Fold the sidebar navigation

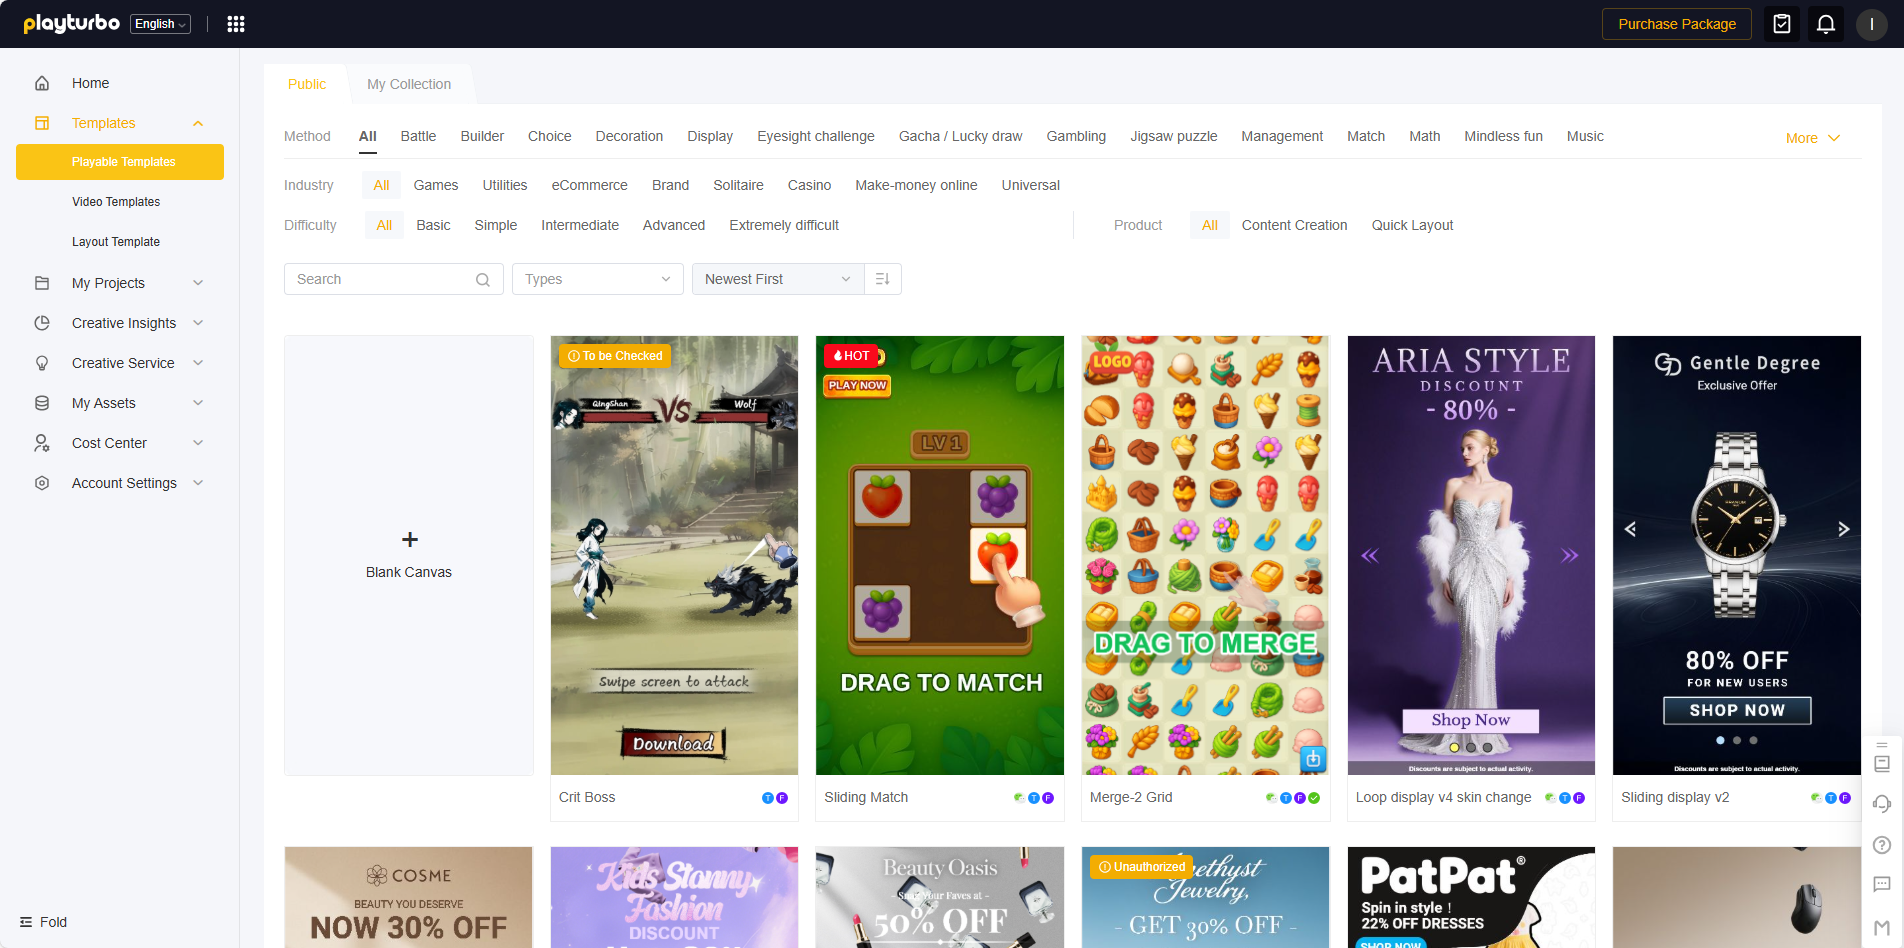tap(44, 922)
